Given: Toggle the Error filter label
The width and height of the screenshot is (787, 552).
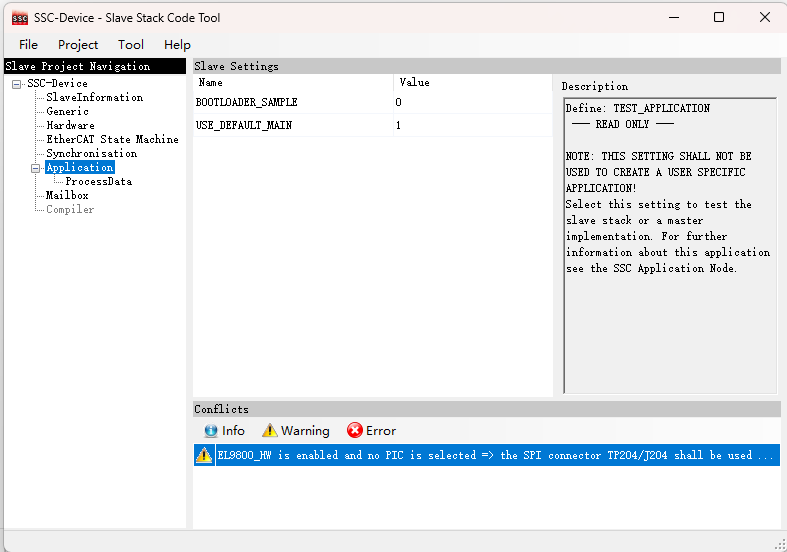Looking at the screenshot, I should click(x=381, y=431).
